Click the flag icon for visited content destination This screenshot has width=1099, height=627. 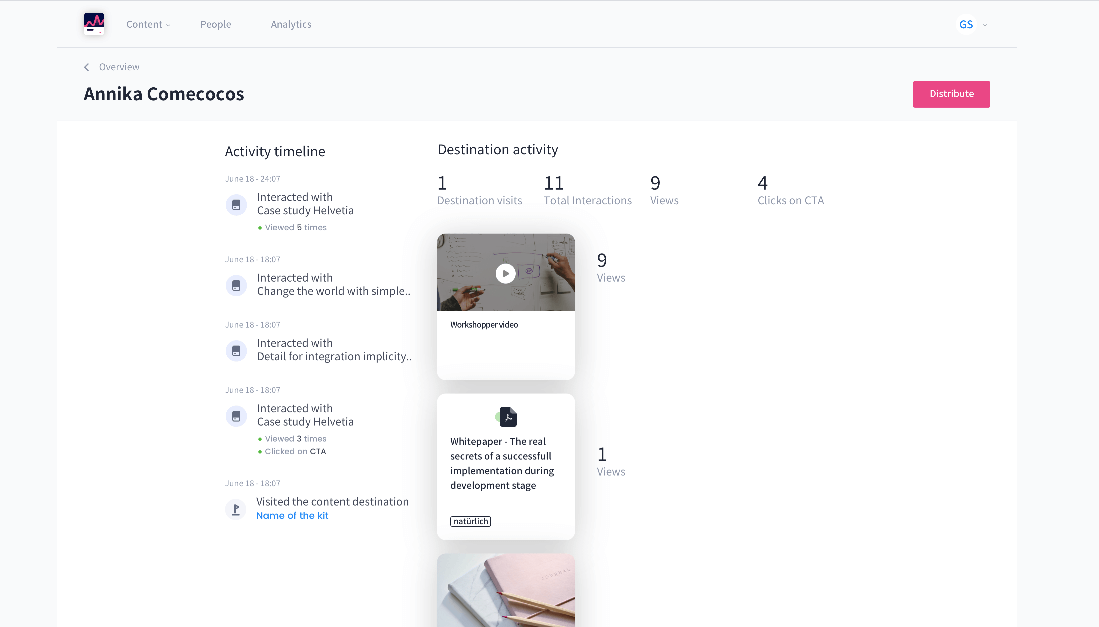point(236,509)
